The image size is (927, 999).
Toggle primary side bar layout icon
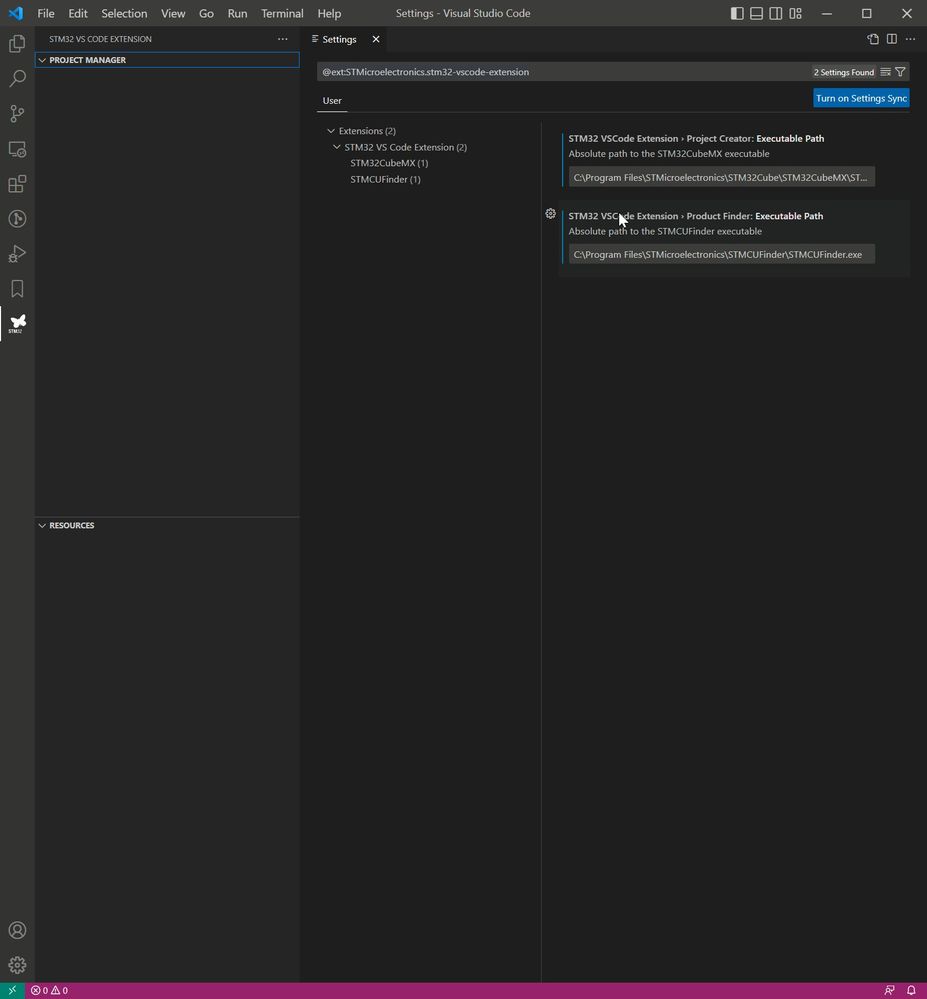[737, 13]
